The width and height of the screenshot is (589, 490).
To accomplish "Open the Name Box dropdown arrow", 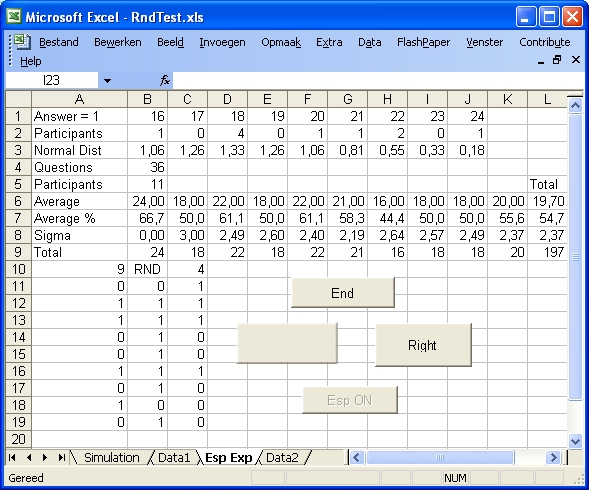I will pyautogui.click(x=107, y=80).
